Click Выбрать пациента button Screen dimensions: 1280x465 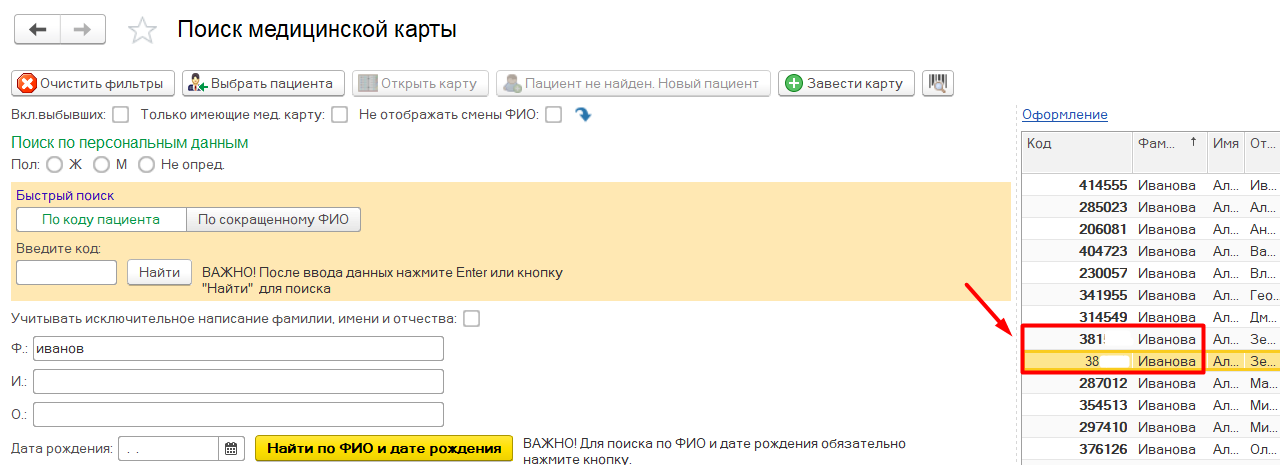(x=263, y=83)
